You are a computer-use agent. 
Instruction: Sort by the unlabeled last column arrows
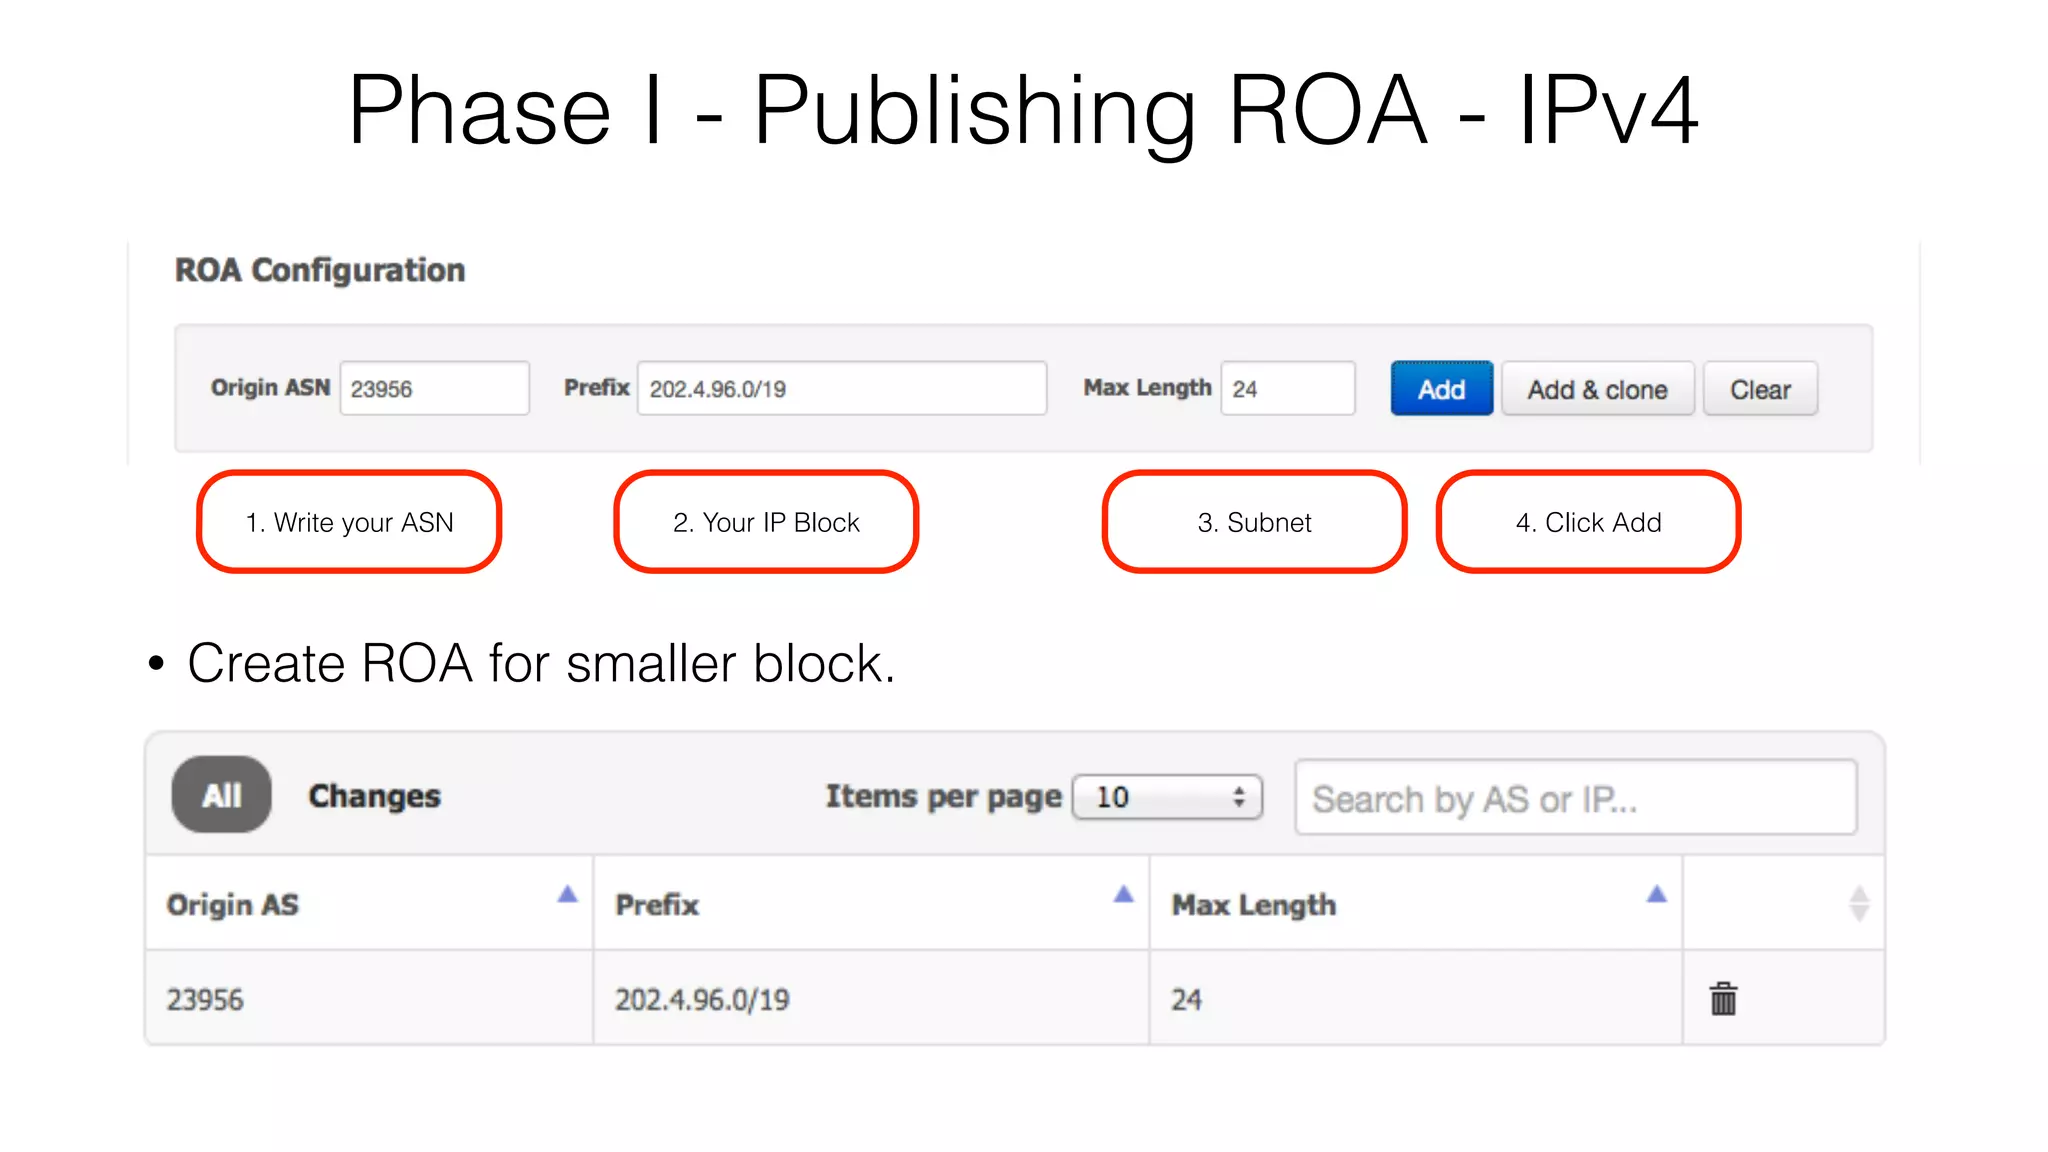pyautogui.click(x=1859, y=903)
